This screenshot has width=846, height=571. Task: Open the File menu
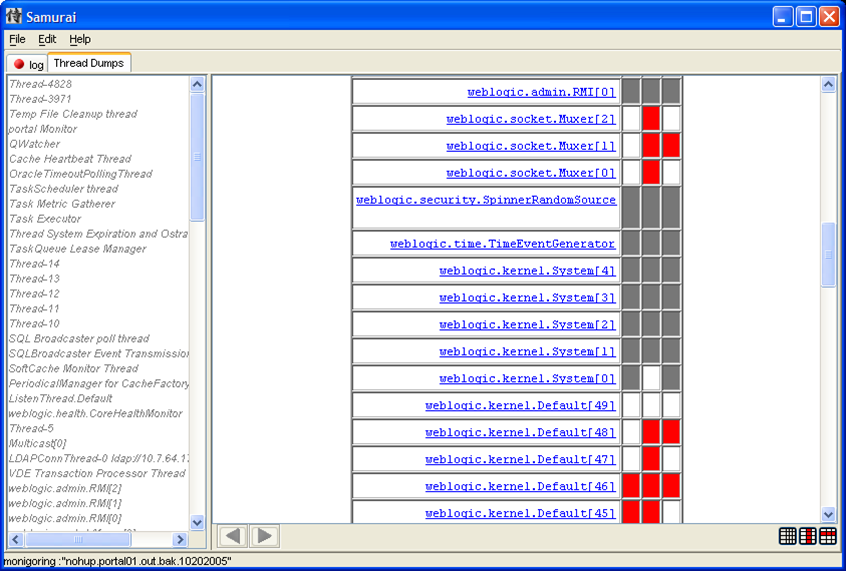(17, 39)
